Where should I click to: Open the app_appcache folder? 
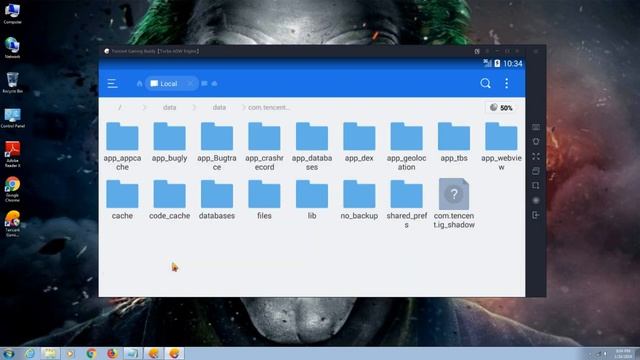[x=122, y=147]
